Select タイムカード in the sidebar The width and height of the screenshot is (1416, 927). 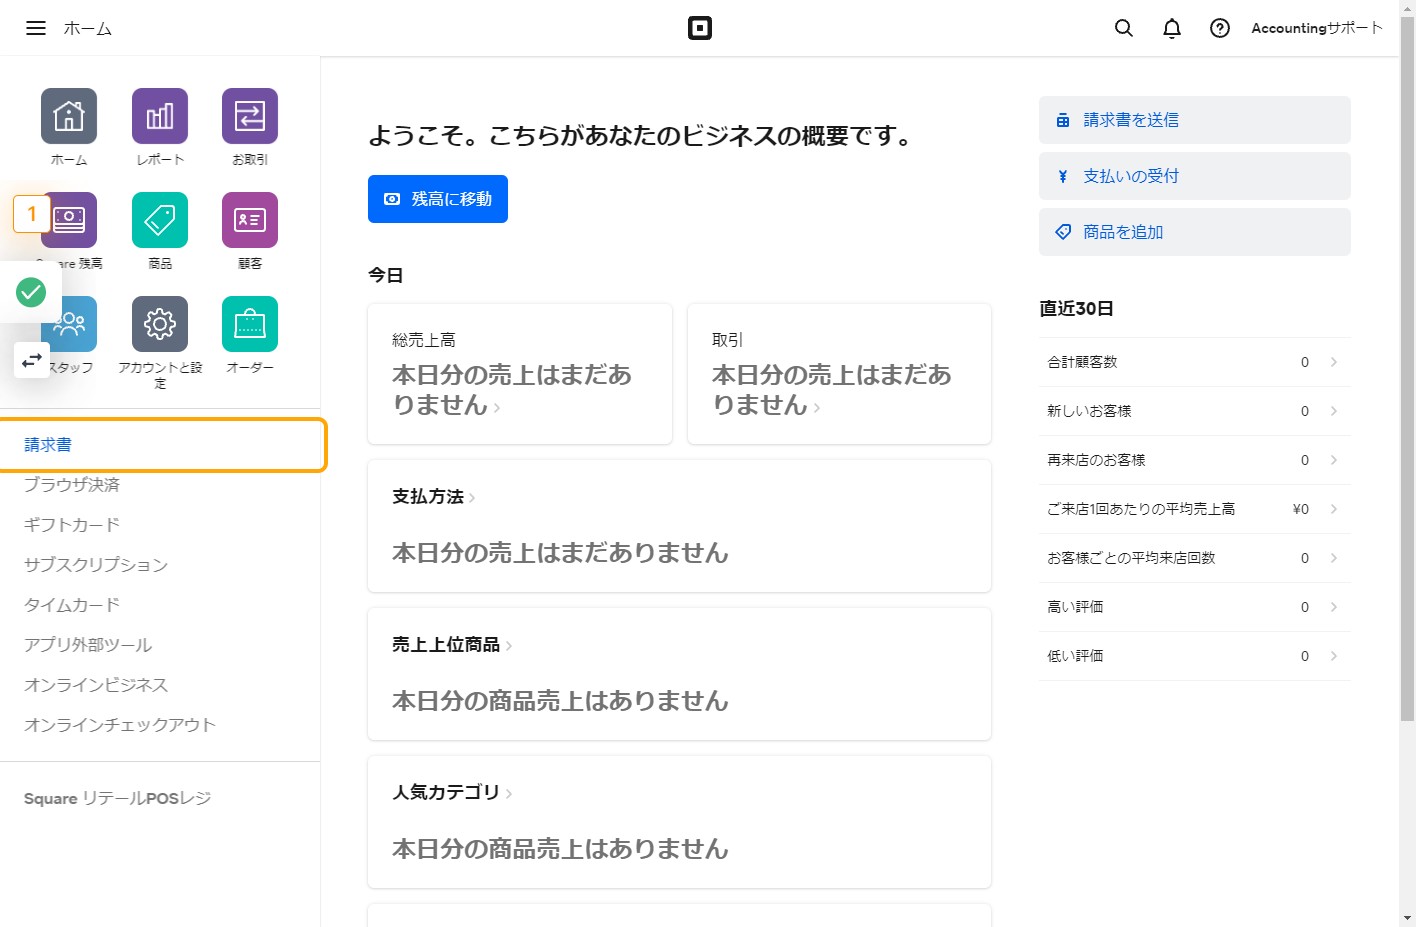[72, 605]
